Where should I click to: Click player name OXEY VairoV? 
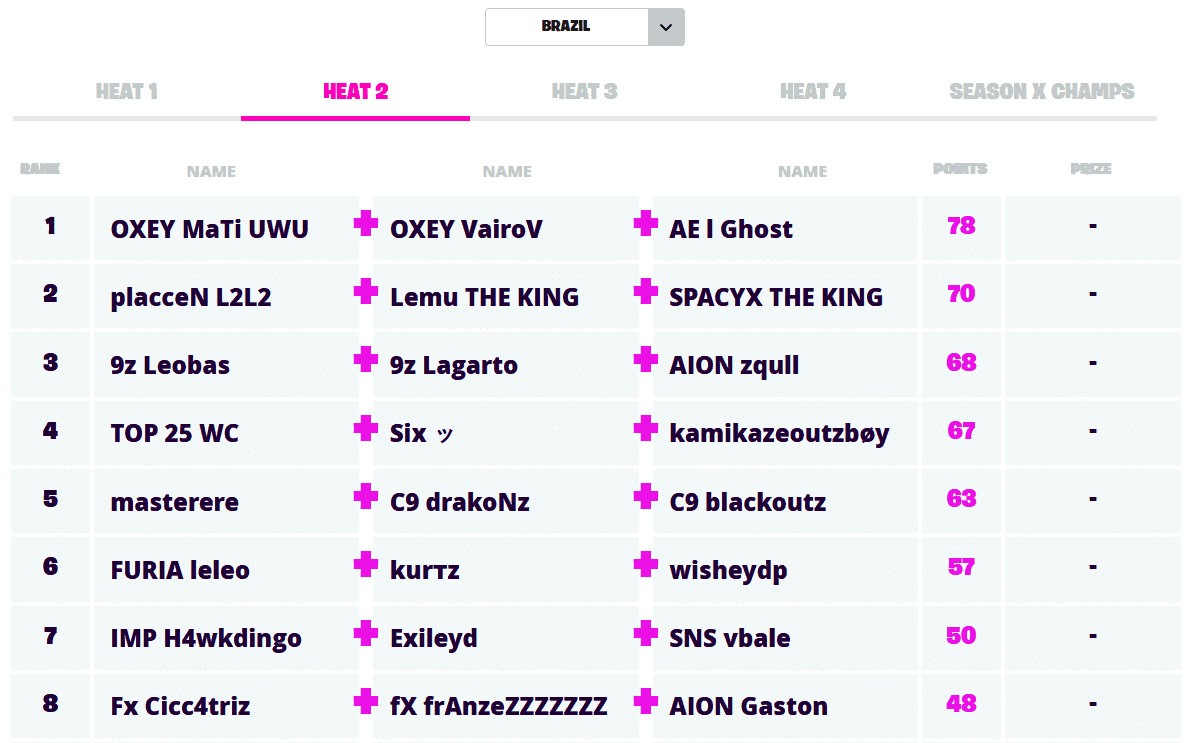point(466,229)
